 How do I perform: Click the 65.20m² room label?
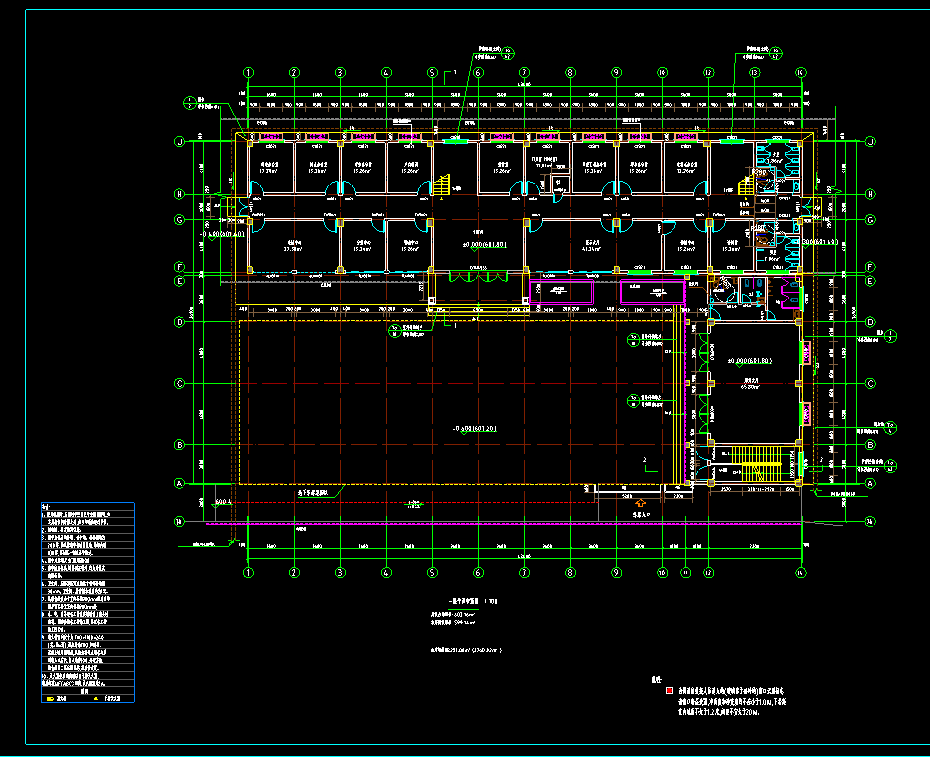(x=750, y=383)
